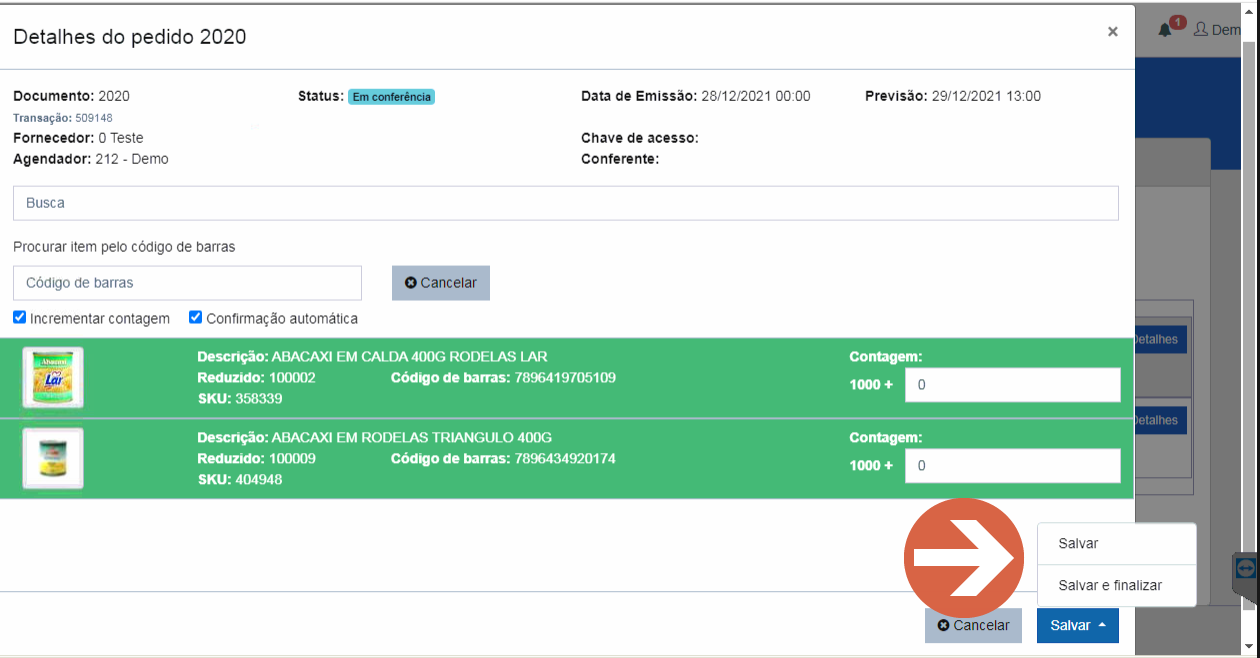Viewport: 1260px width, 658px height.
Task: Open the ABACAXI EM RODELAS TRIANGULO thumbnail
Action: (x=53, y=459)
